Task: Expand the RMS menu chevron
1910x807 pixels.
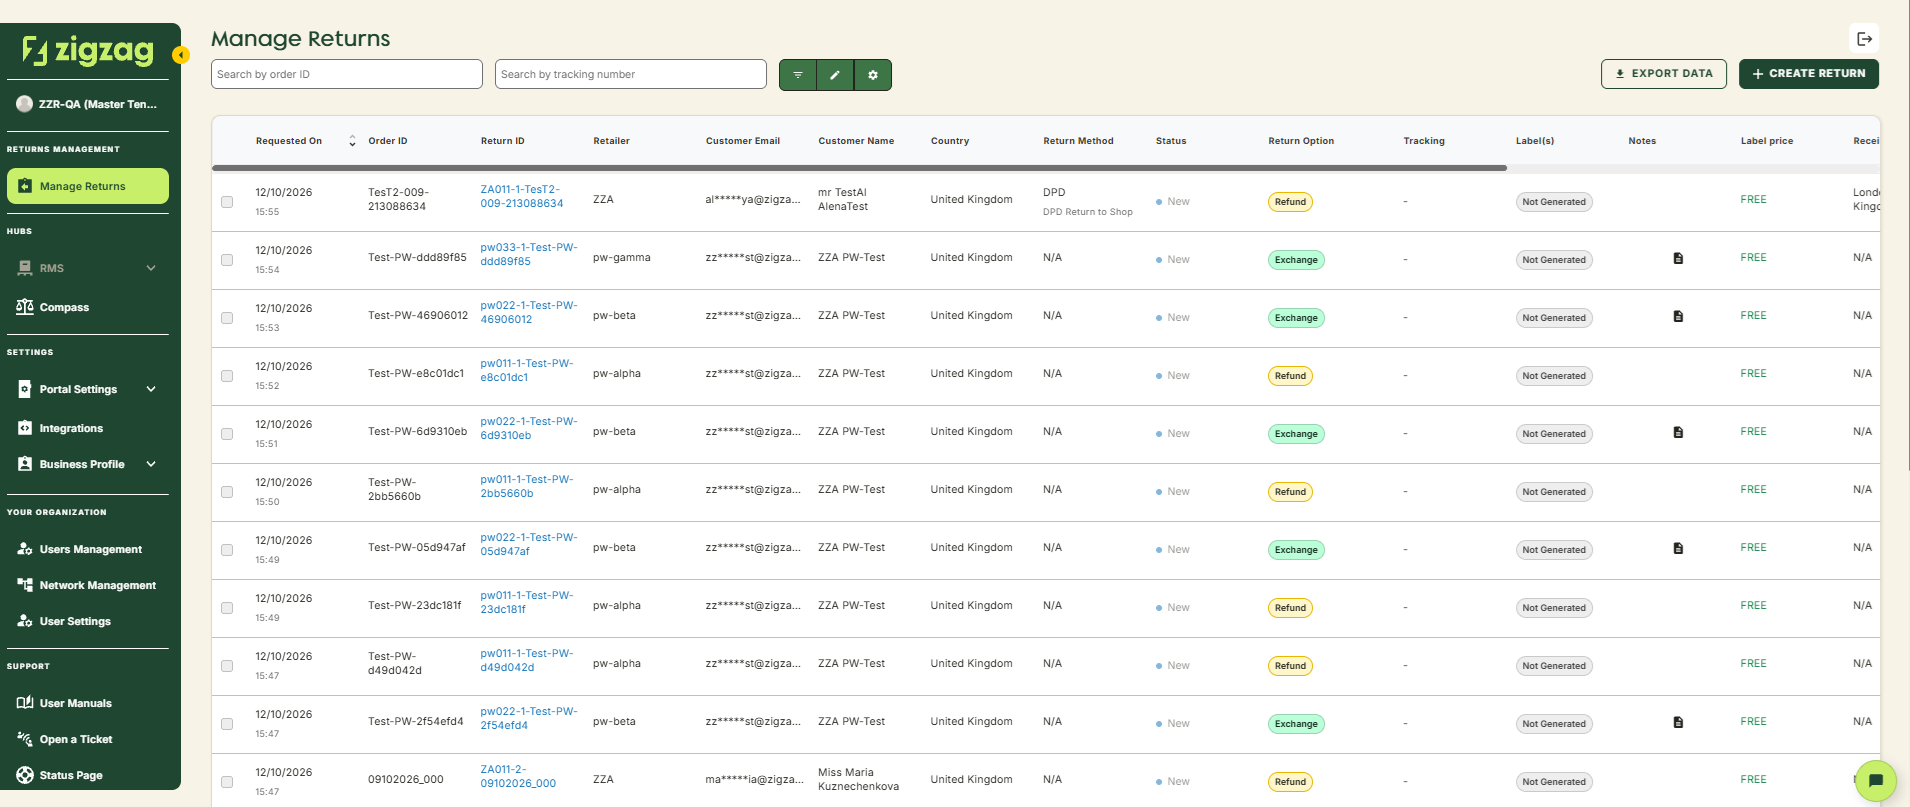Action: coord(151,268)
